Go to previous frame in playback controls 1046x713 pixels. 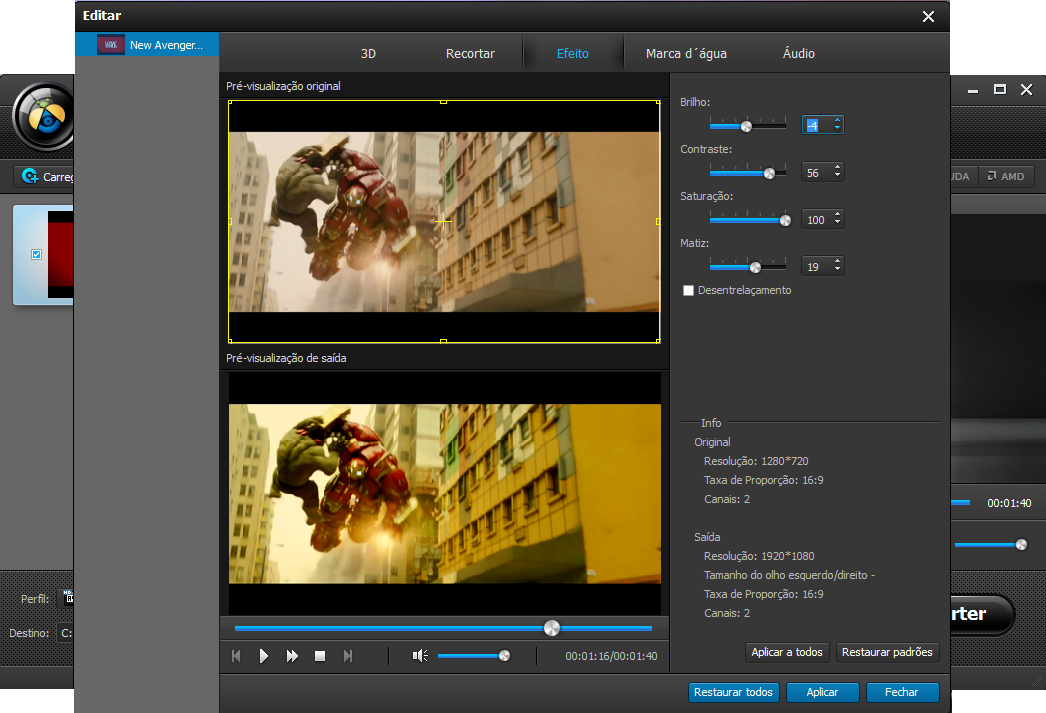[235, 656]
